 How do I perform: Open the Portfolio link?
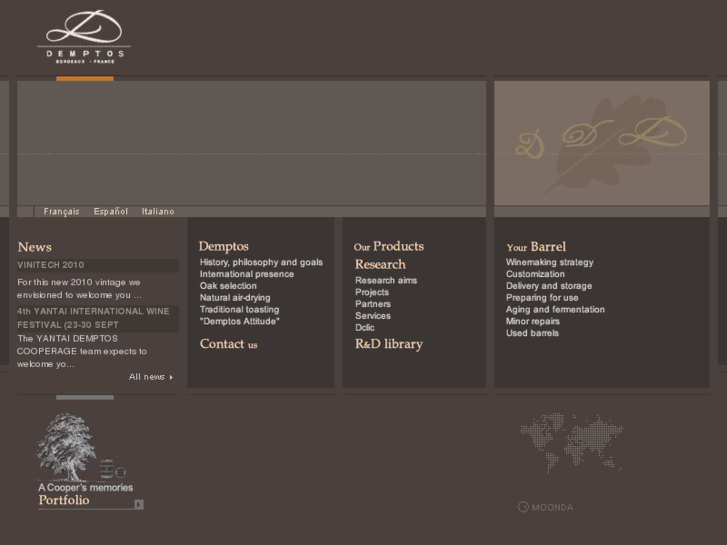64,500
